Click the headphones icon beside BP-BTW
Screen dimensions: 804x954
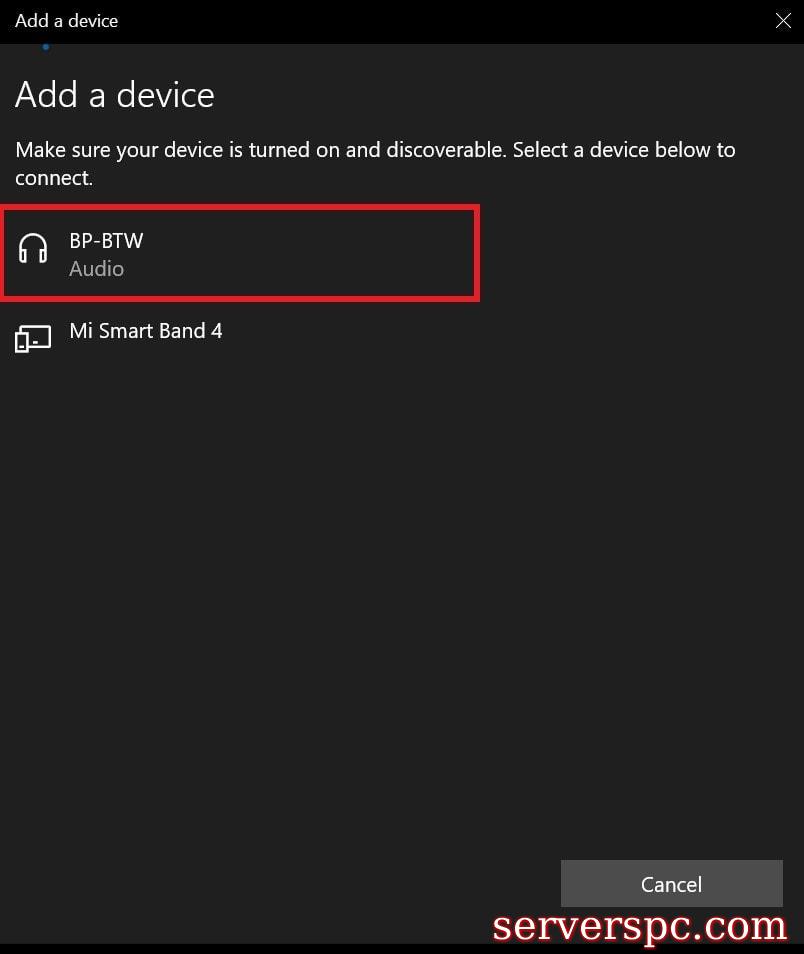coord(33,248)
